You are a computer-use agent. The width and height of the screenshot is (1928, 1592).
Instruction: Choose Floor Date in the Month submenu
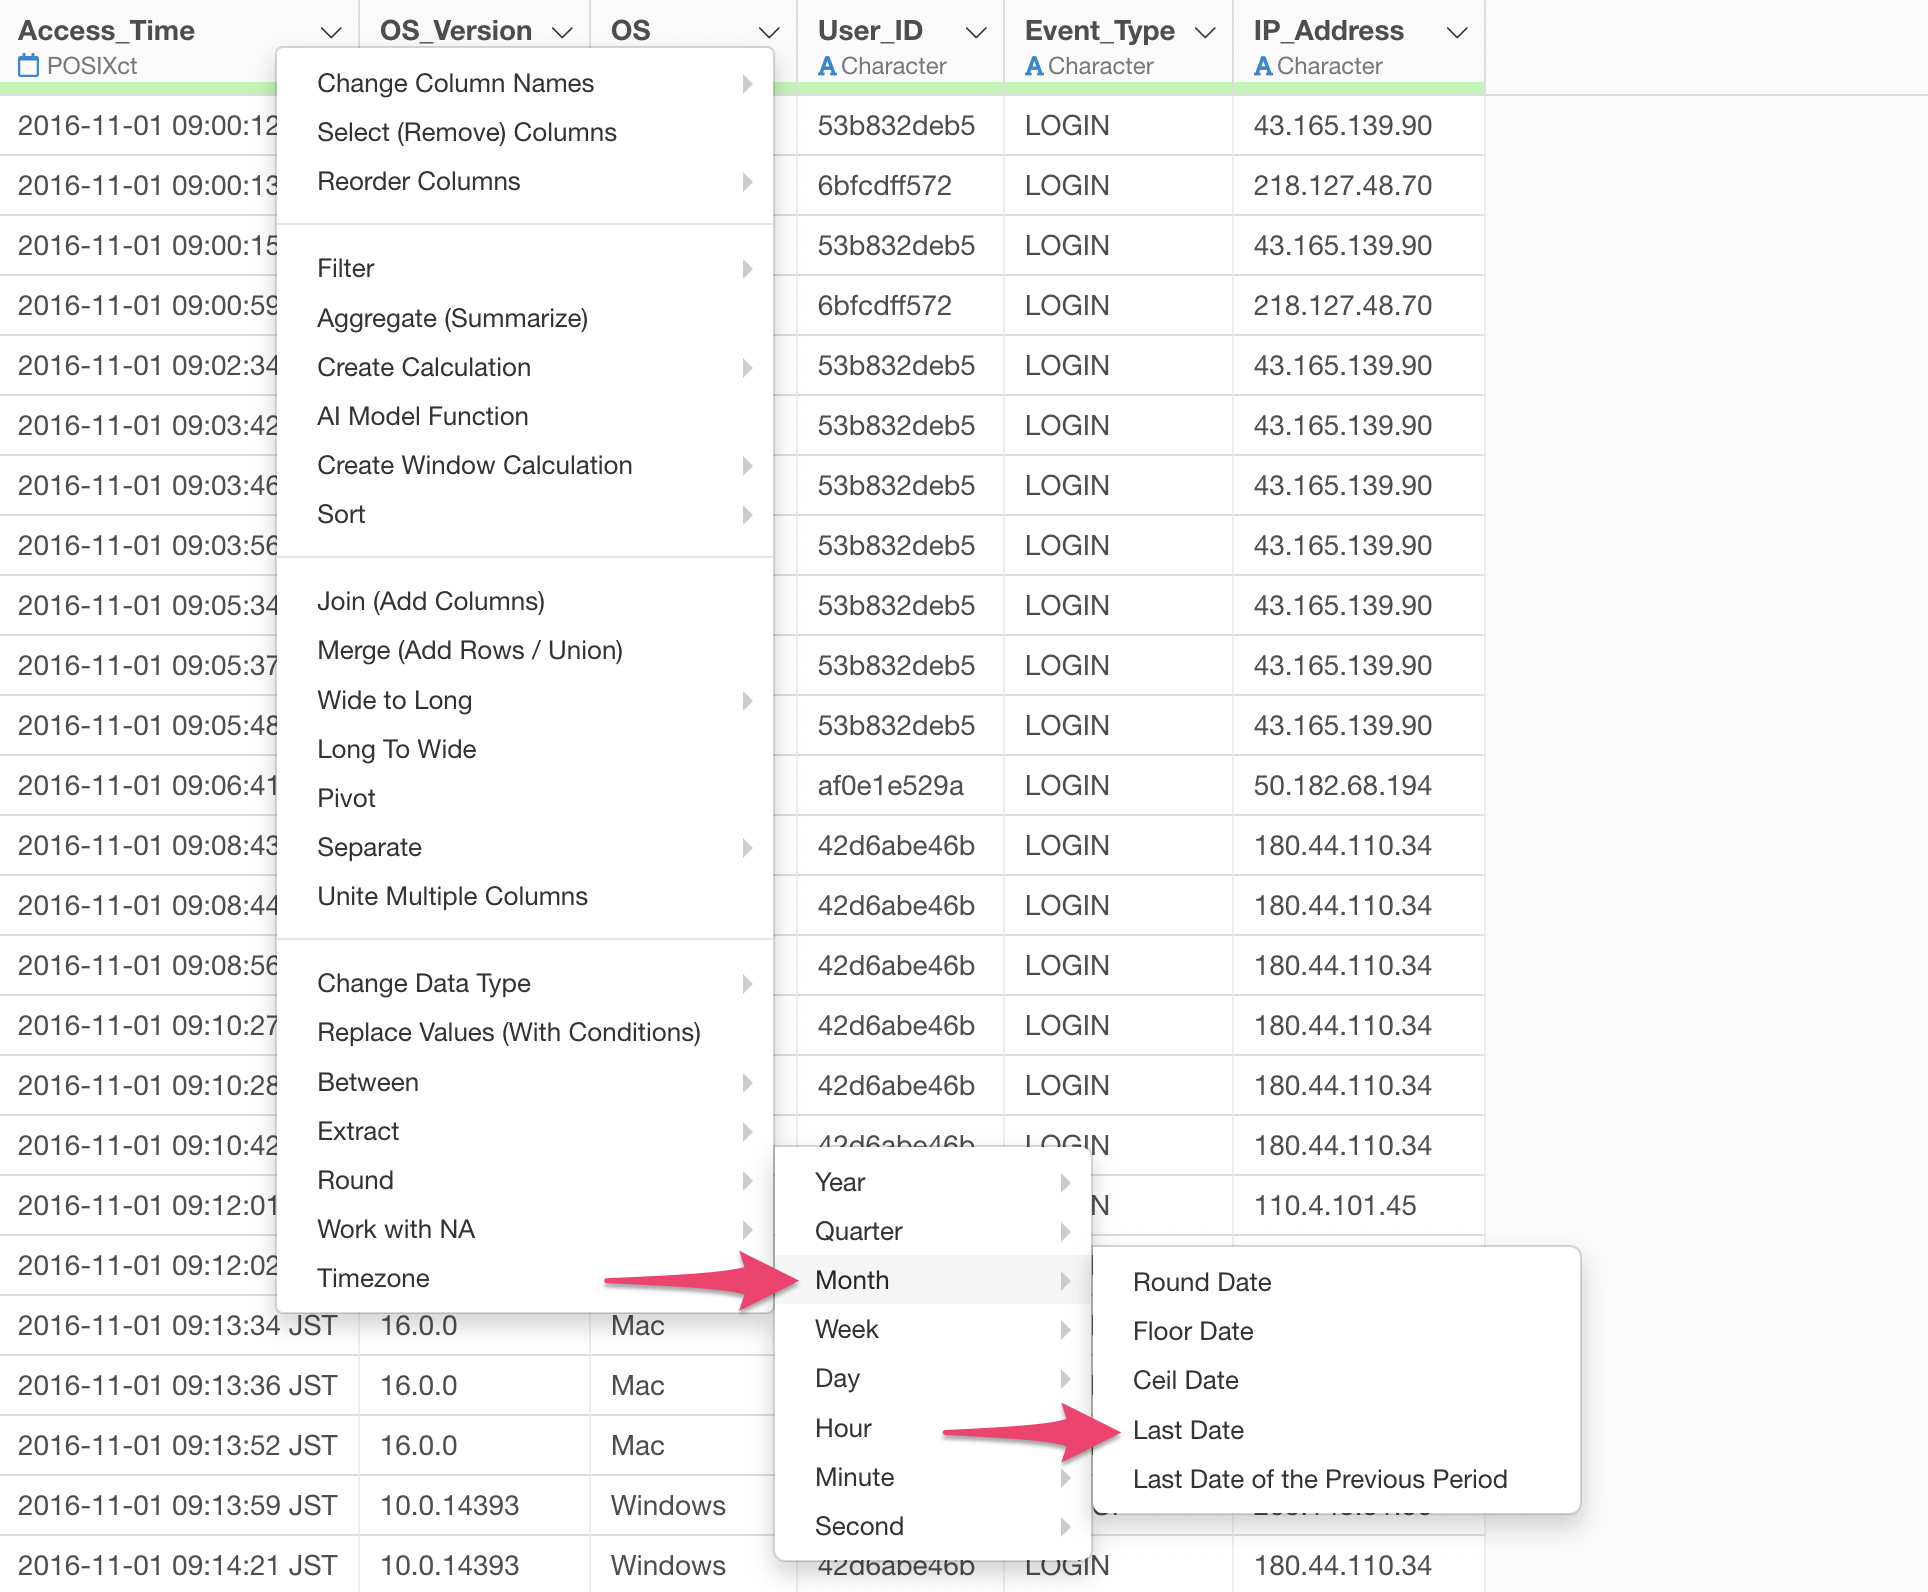pyautogui.click(x=1192, y=1331)
